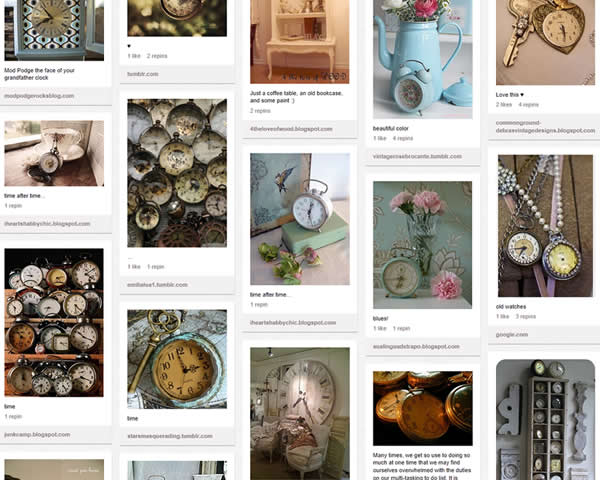View the giant wall clock bedroom photo

click(300, 414)
